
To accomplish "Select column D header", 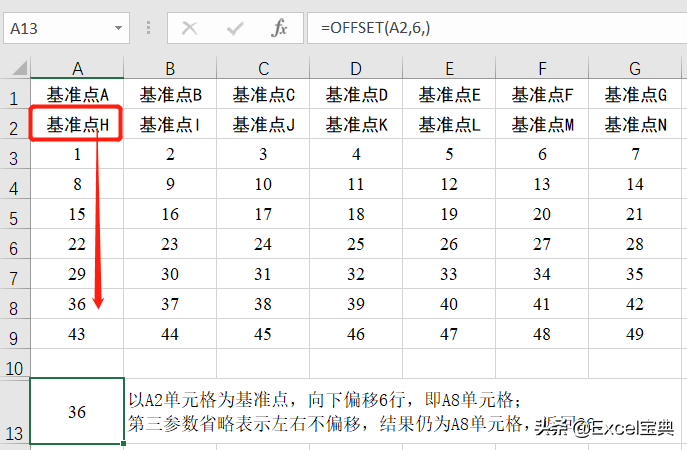I will click(356, 68).
